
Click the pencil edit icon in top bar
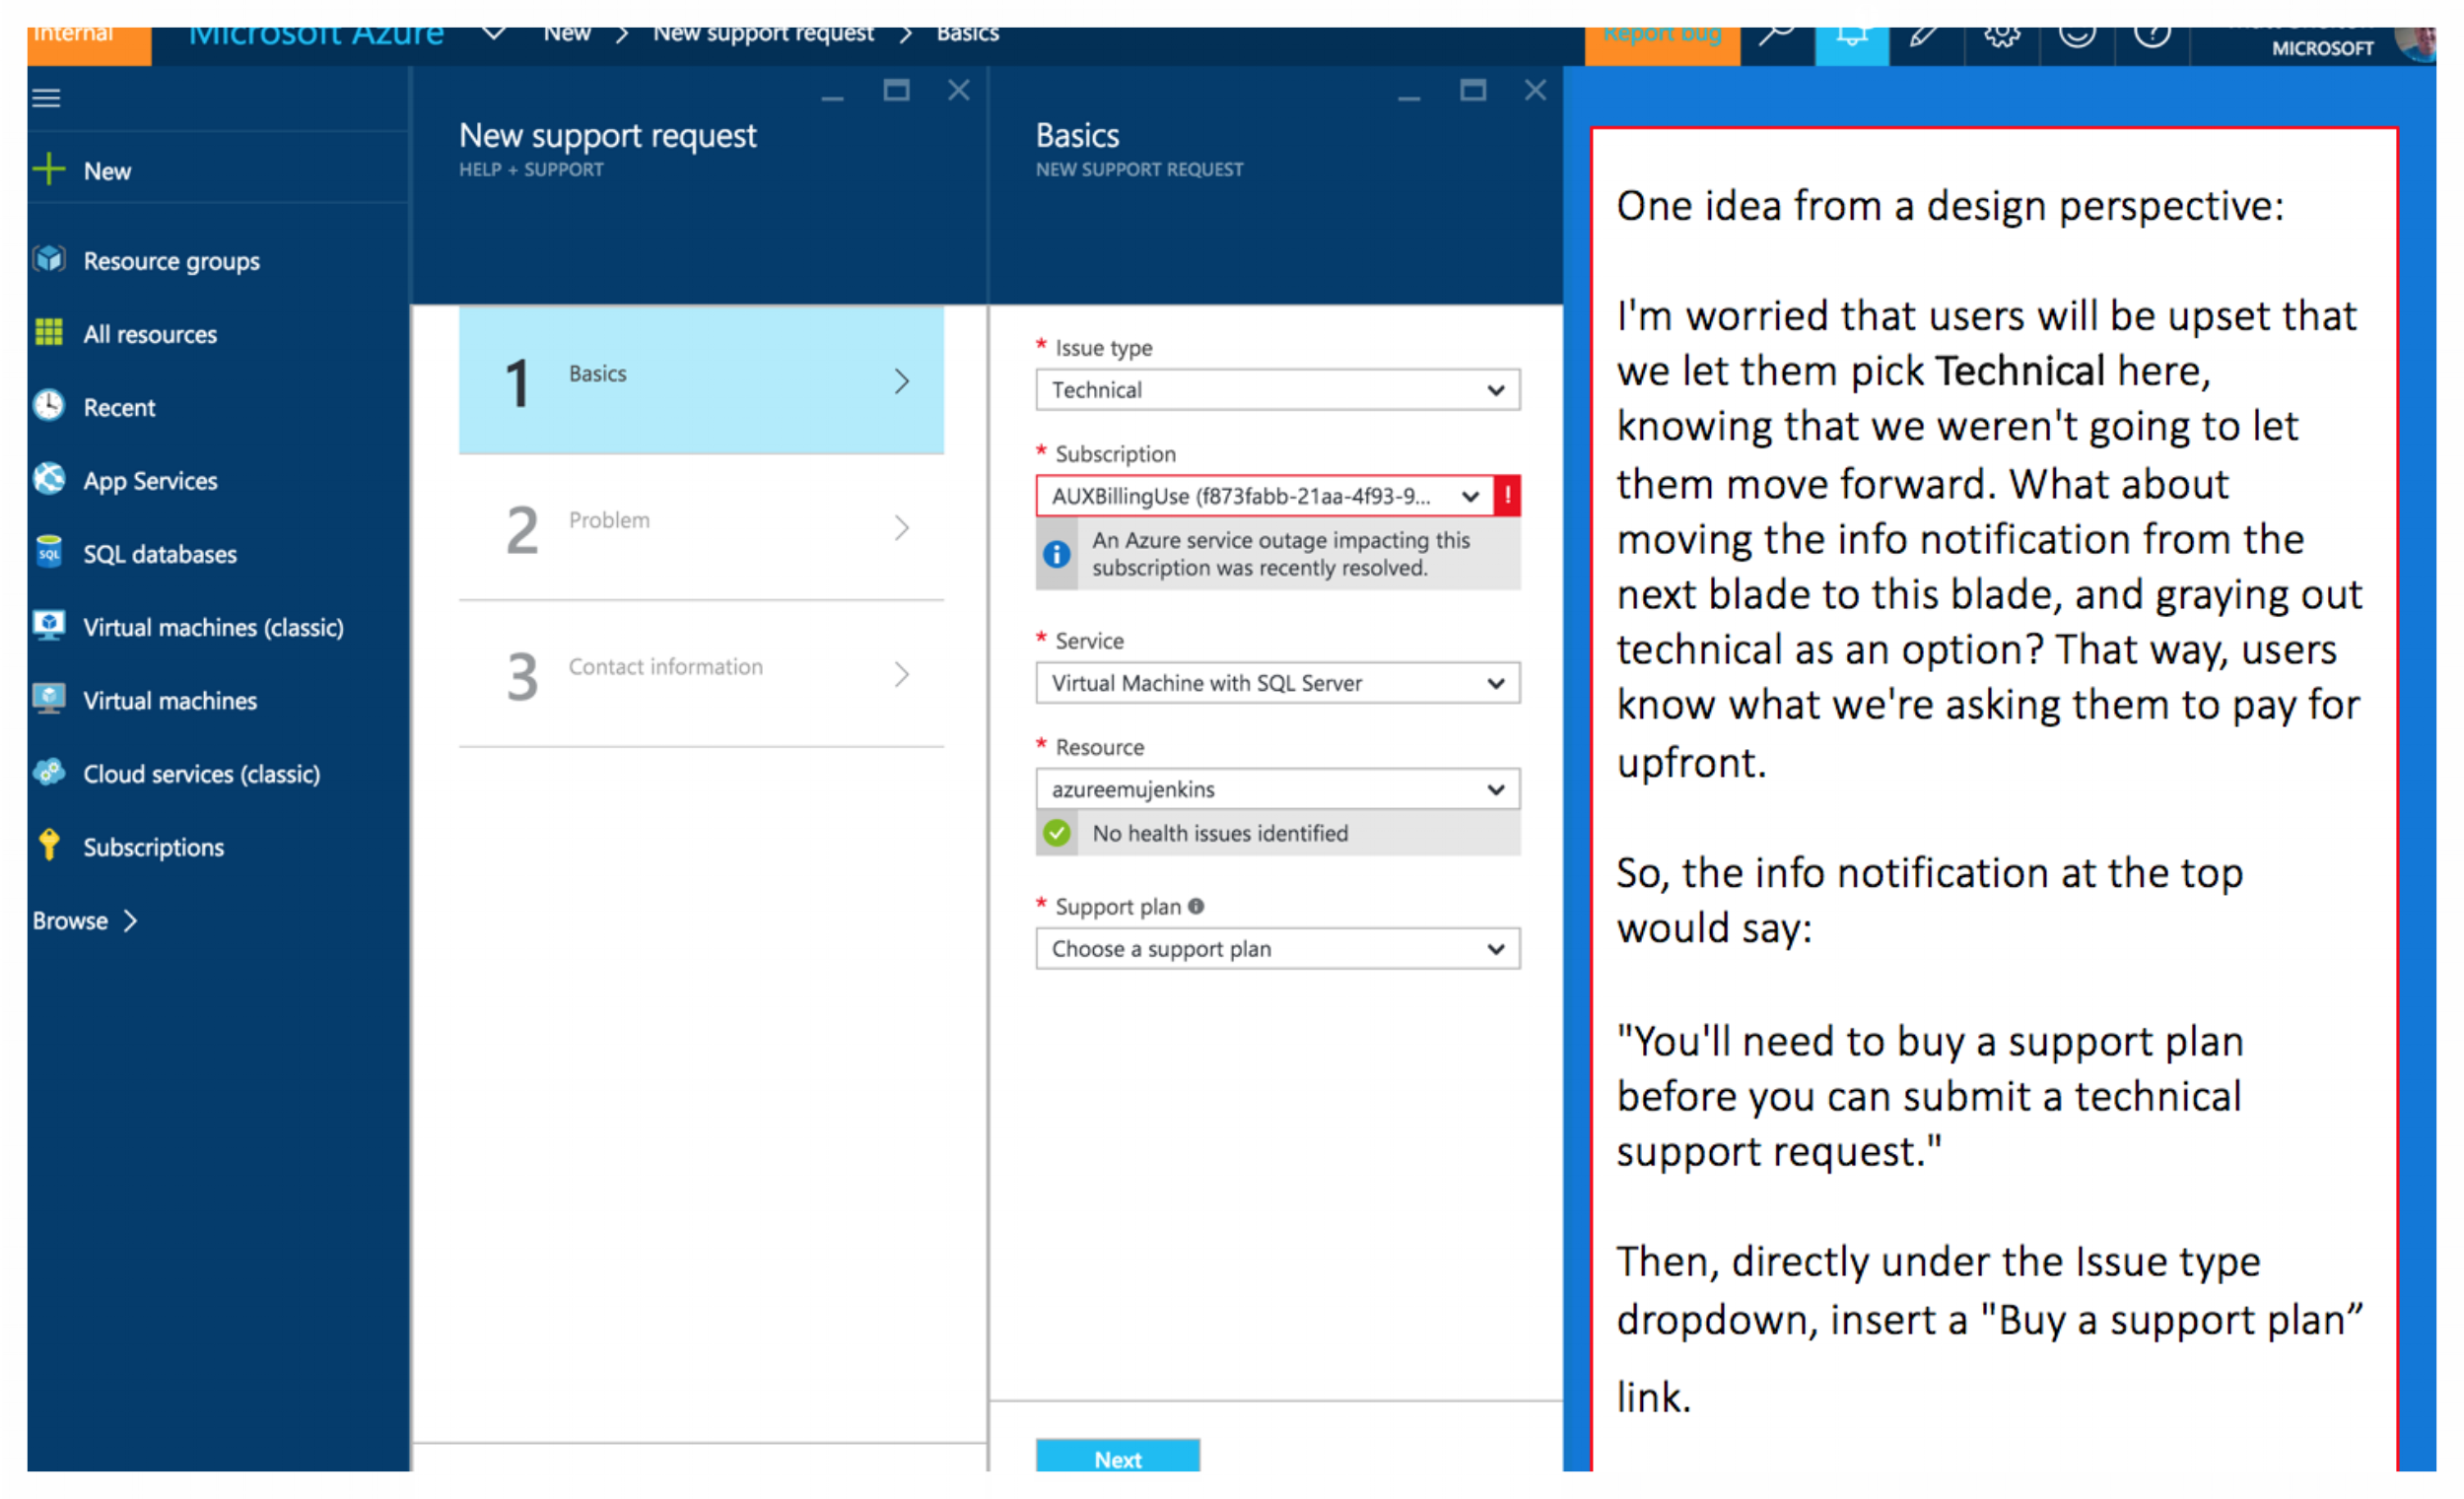pos(1925,35)
